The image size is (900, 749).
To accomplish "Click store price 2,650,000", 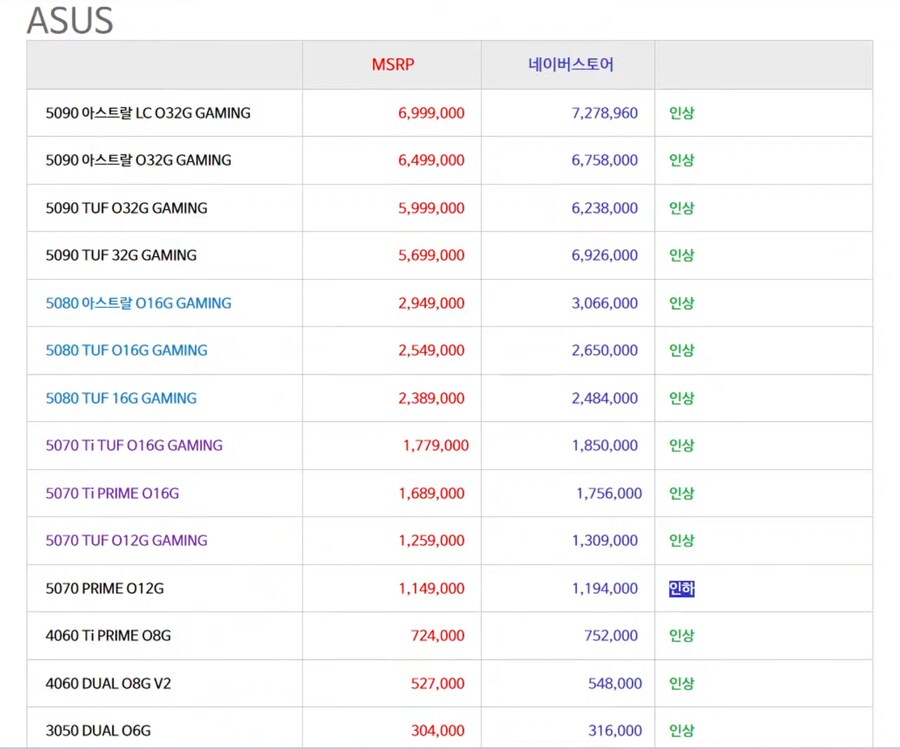I will point(604,350).
